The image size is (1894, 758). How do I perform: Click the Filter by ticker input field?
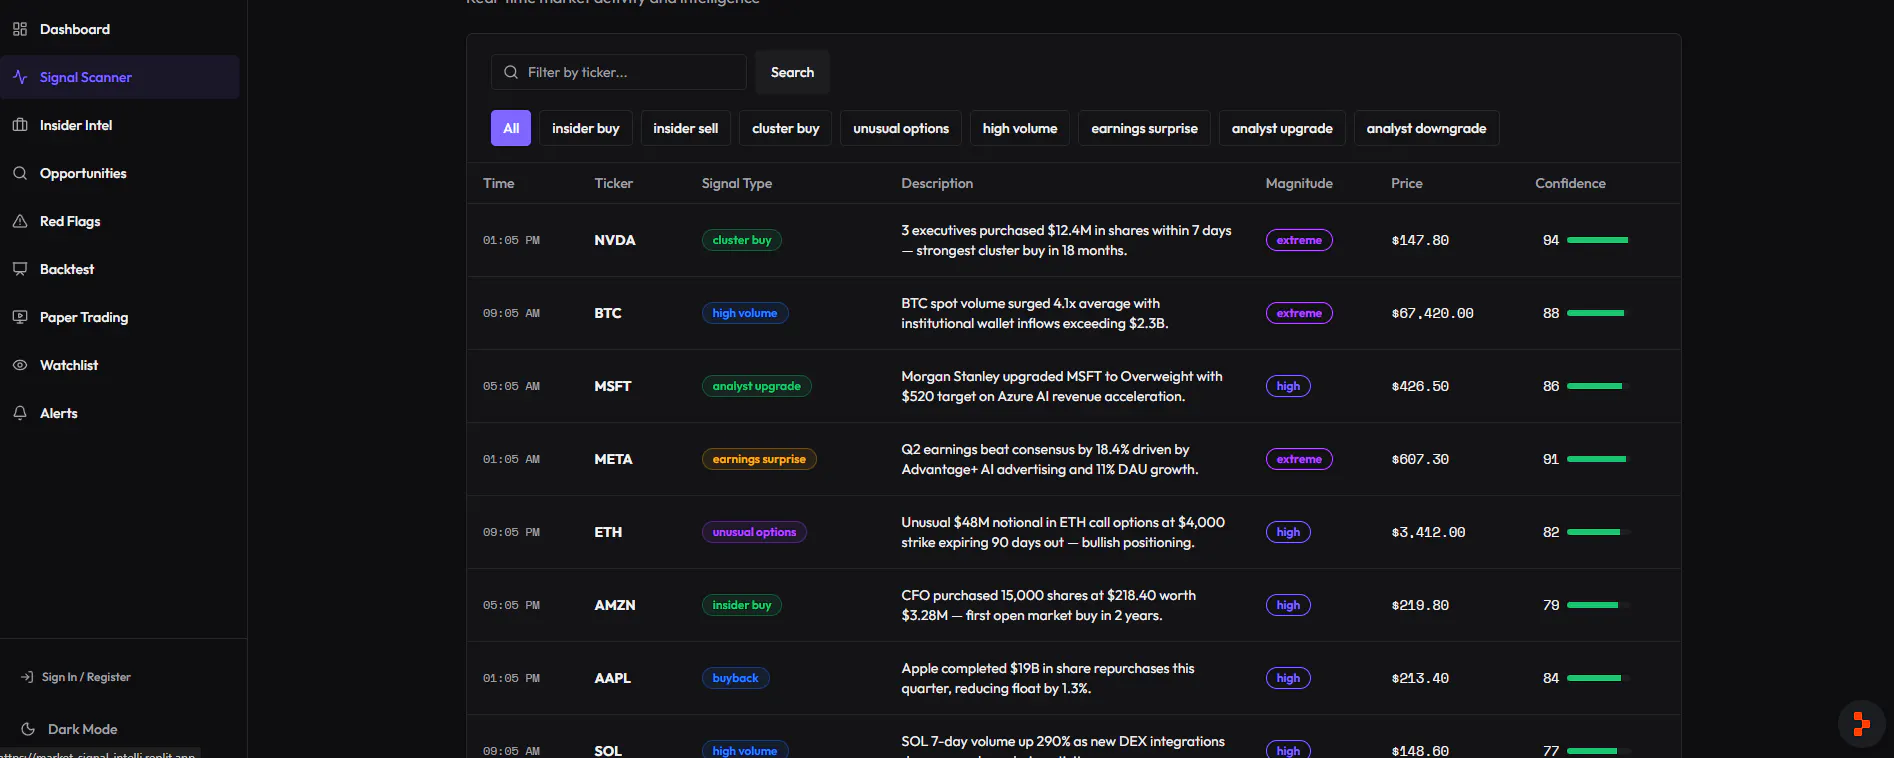(619, 72)
